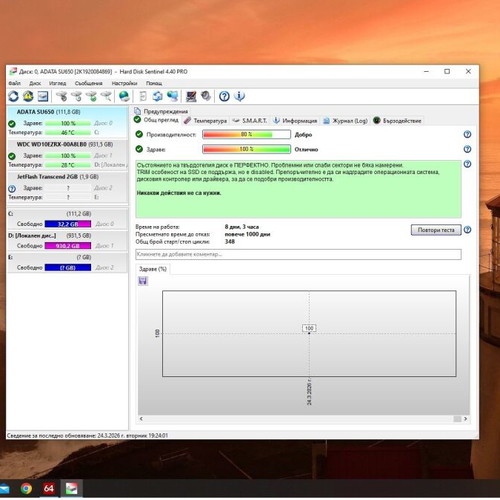
Task: Click the graph's right scroll arrow
Action: 465,419
